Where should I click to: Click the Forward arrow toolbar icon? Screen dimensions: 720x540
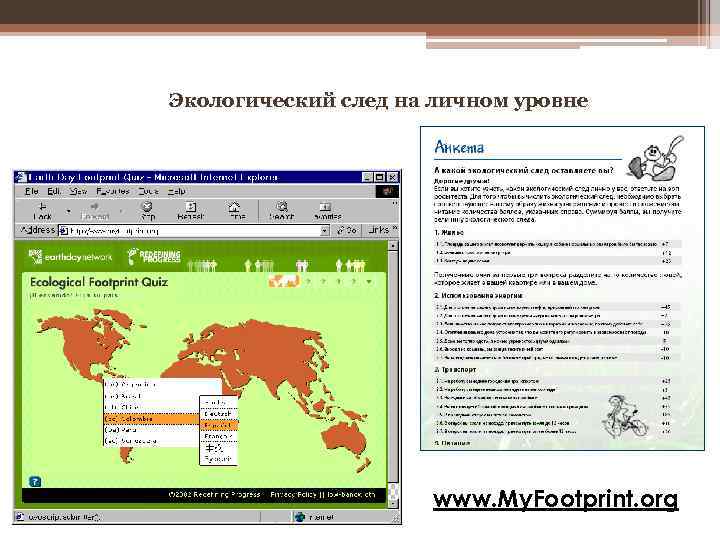95,207
